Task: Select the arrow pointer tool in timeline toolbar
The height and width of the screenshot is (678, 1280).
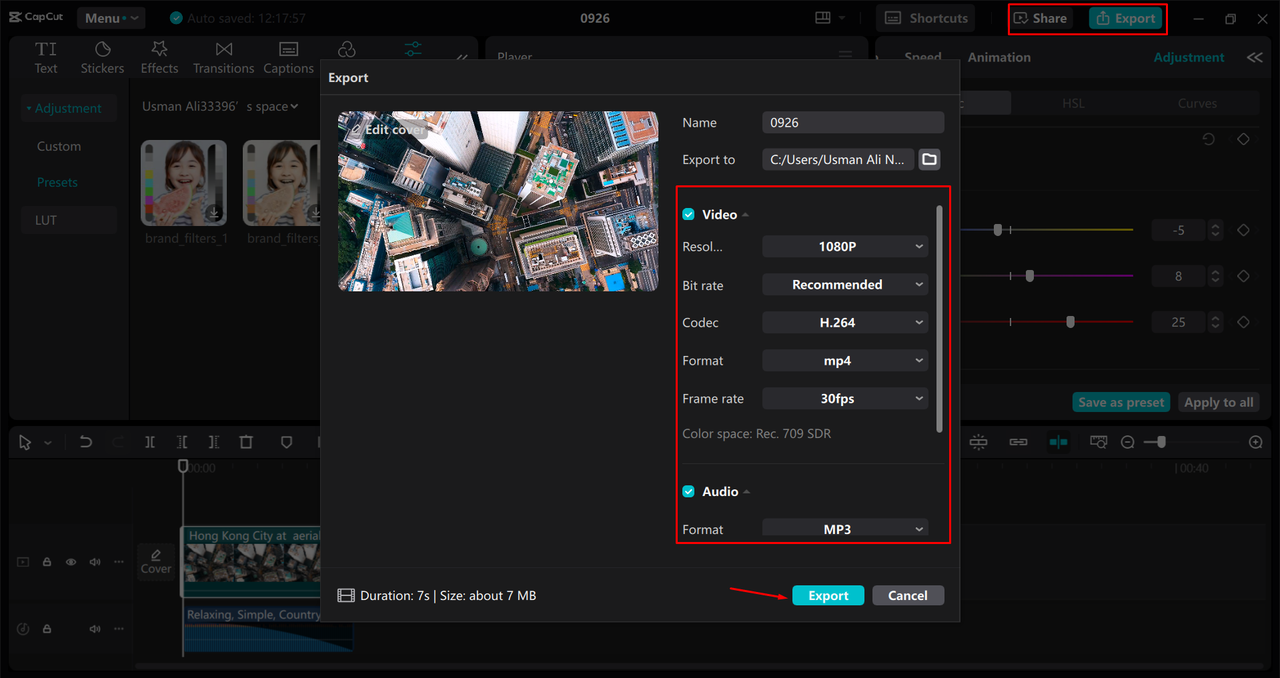Action: coord(25,442)
